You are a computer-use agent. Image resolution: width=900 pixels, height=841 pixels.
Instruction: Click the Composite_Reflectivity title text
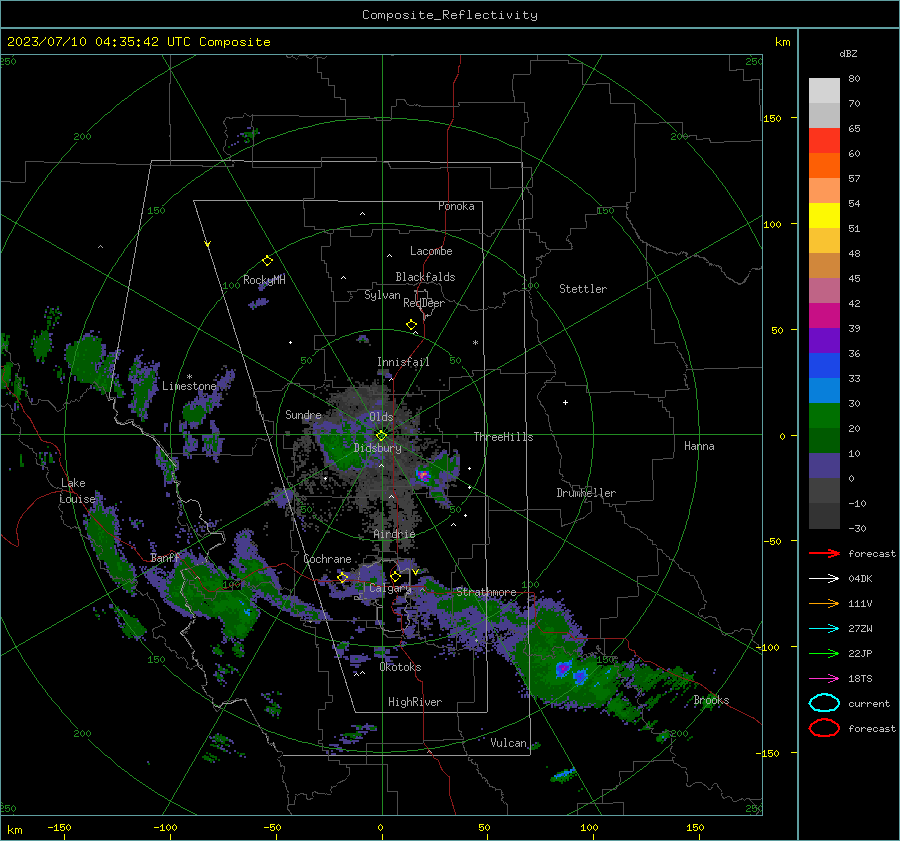point(450,15)
